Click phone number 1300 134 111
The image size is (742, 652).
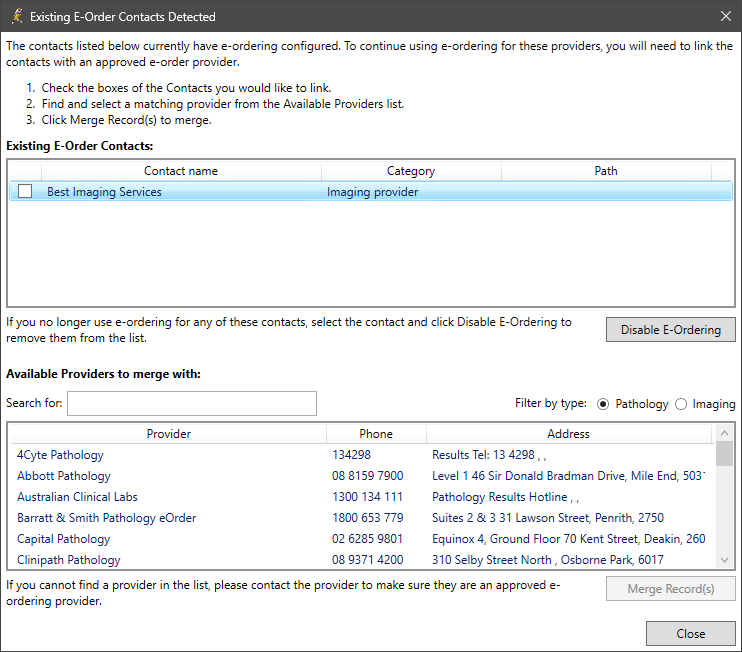[x=367, y=497]
